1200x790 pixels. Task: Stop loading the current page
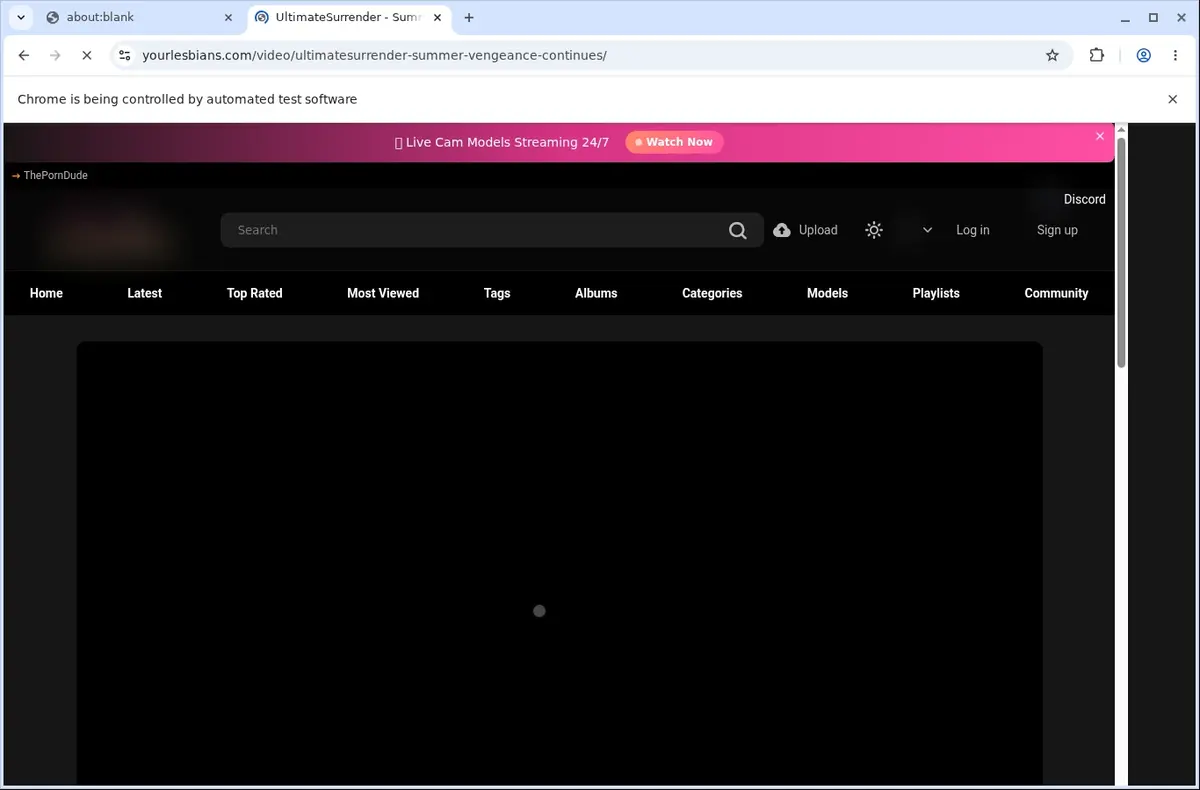(86, 55)
